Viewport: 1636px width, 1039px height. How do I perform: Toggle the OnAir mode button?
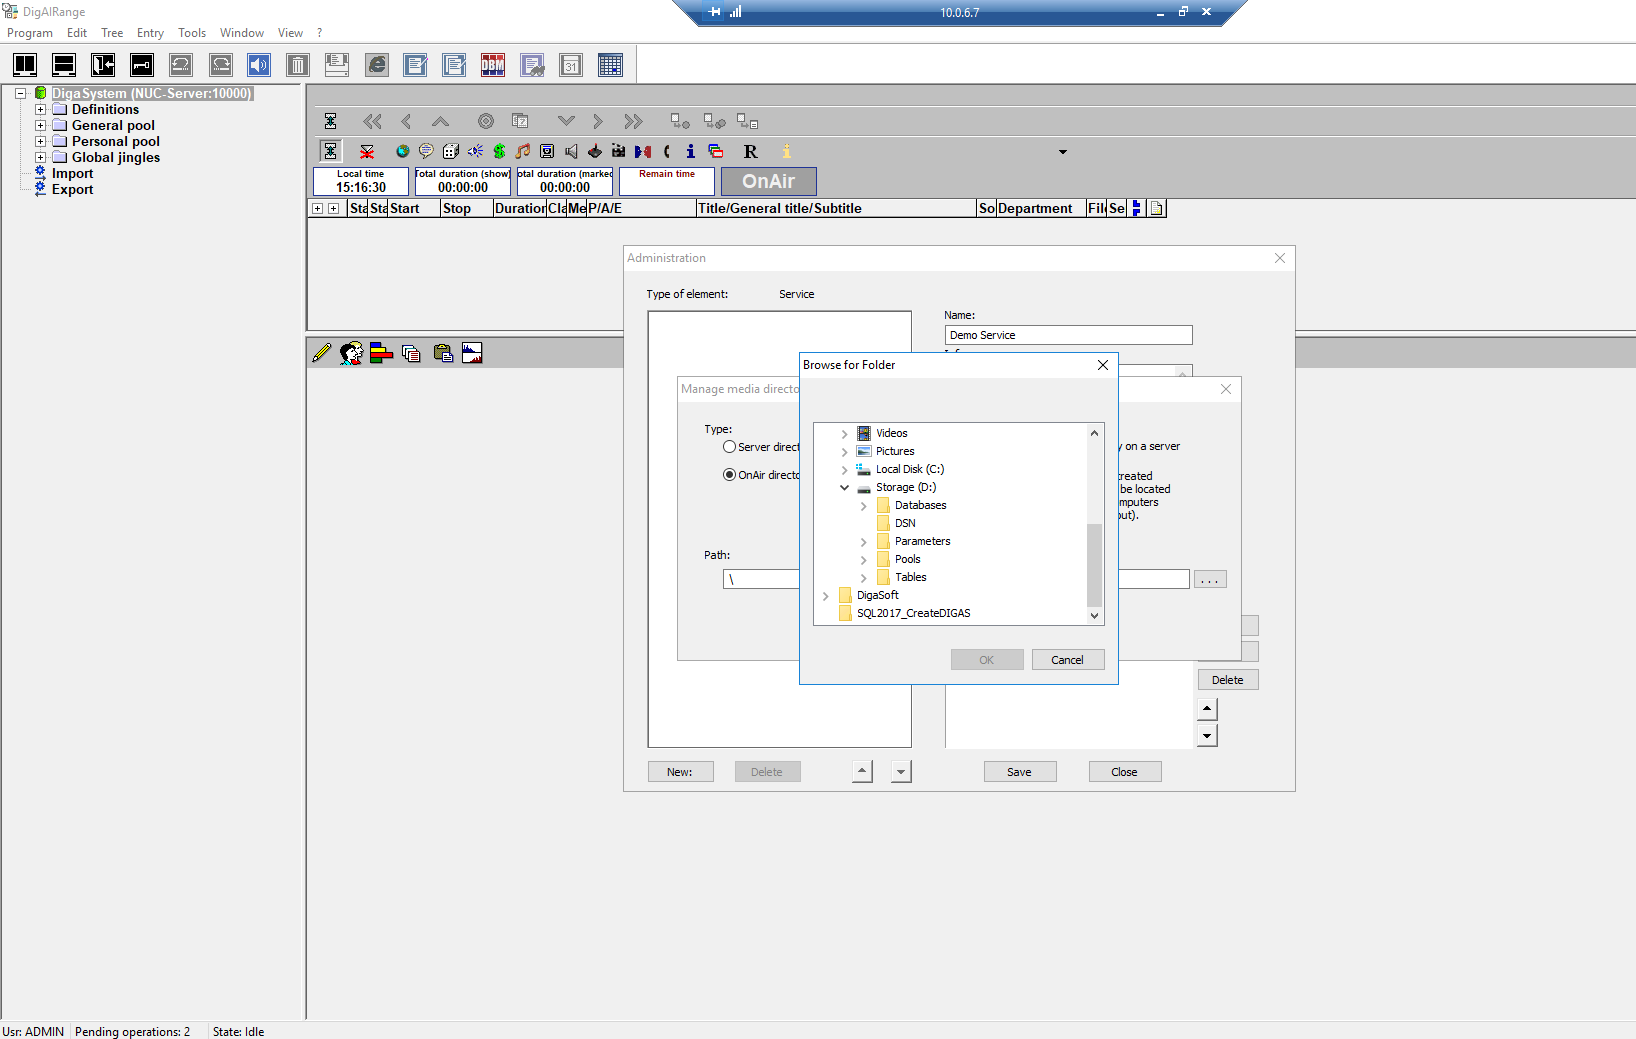pos(768,181)
